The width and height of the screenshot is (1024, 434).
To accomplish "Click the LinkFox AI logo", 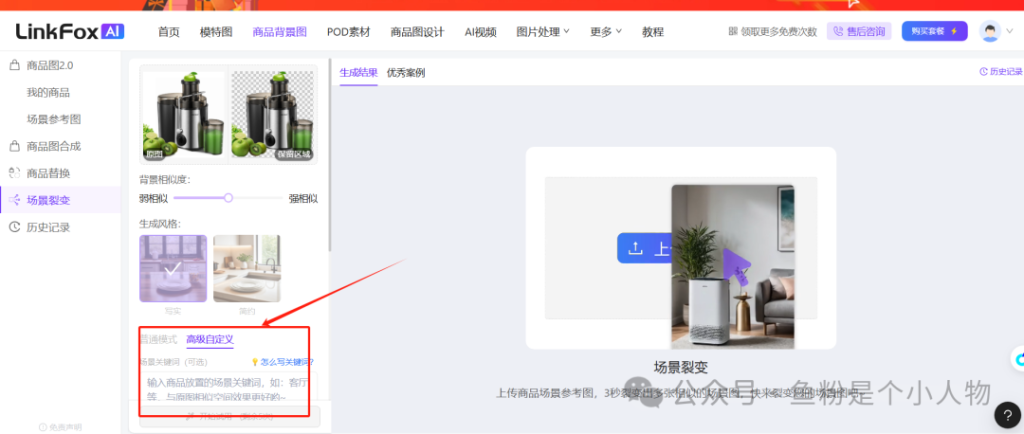I will coord(70,31).
